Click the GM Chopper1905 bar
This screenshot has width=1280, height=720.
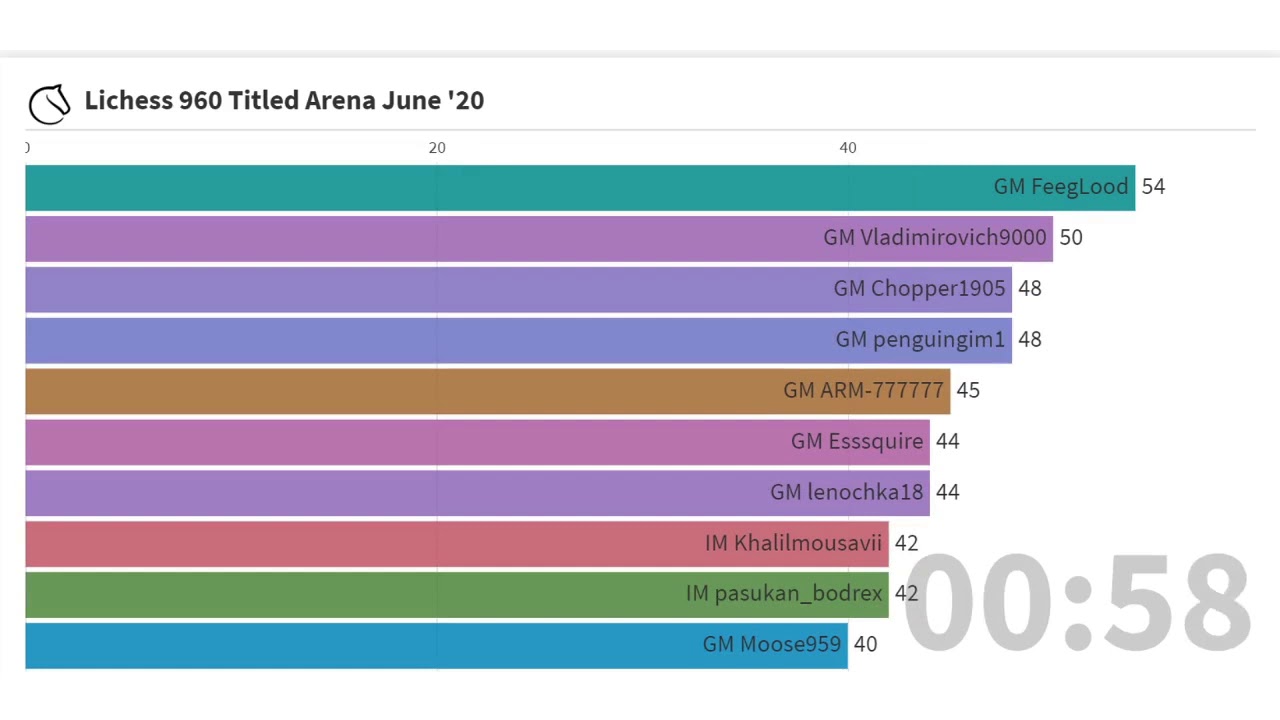(x=500, y=288)
